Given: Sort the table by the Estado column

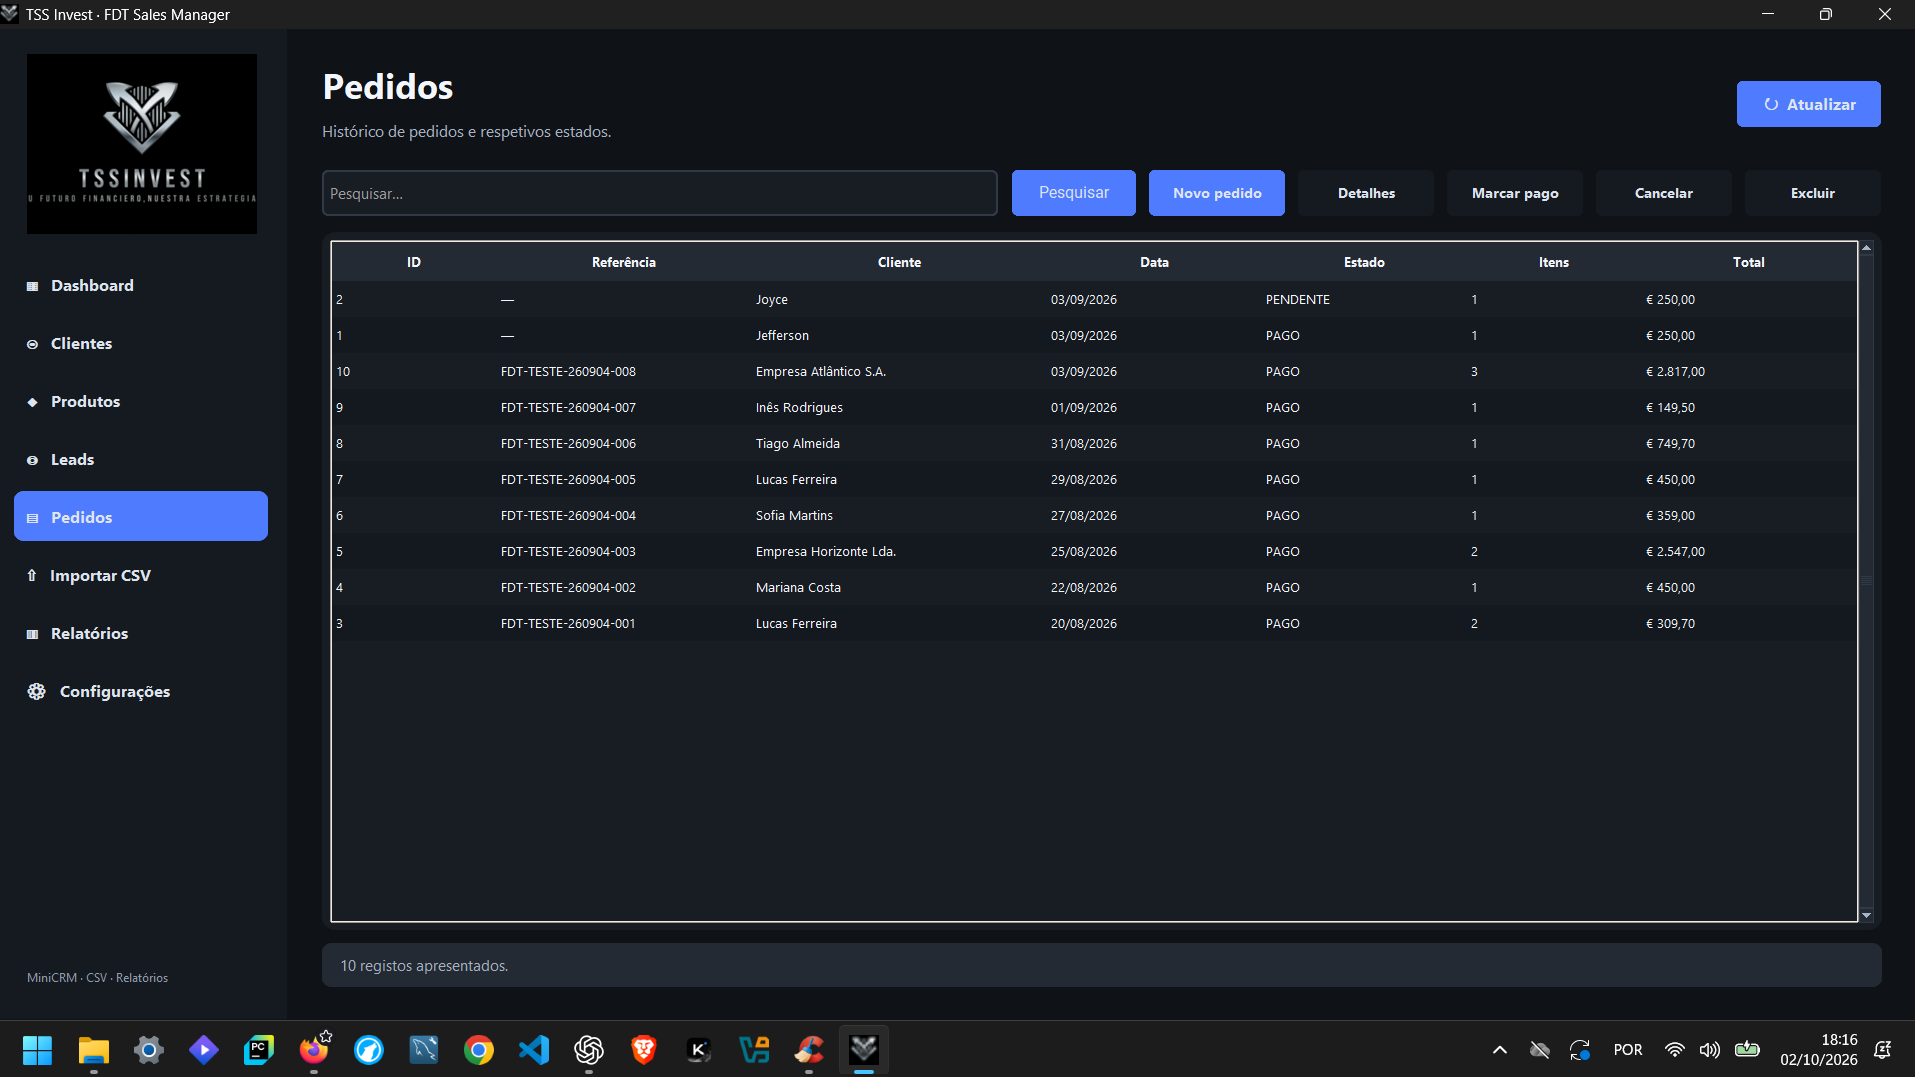Looking at the screenshot, I should pyautogui.click(x=1364, y=262).
